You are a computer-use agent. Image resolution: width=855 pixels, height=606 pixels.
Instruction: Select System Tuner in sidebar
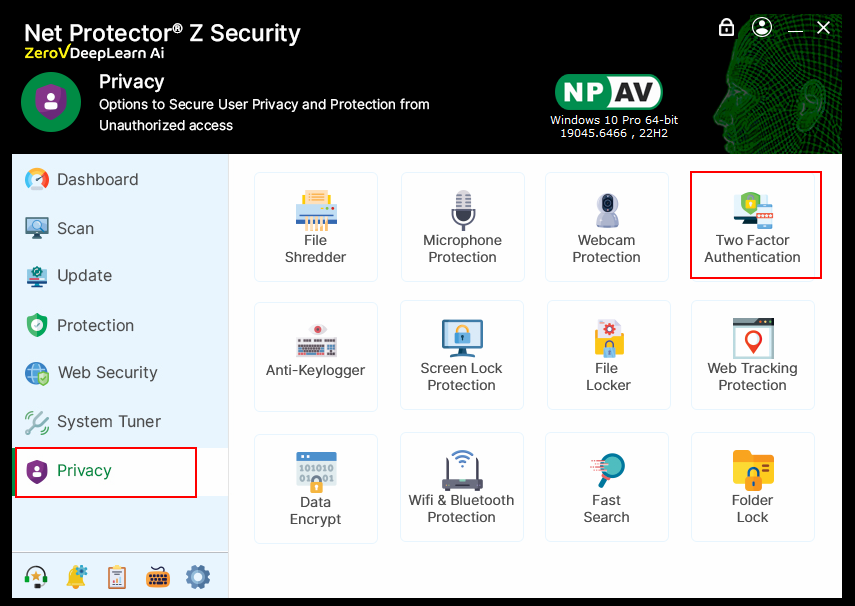(108, 422)
